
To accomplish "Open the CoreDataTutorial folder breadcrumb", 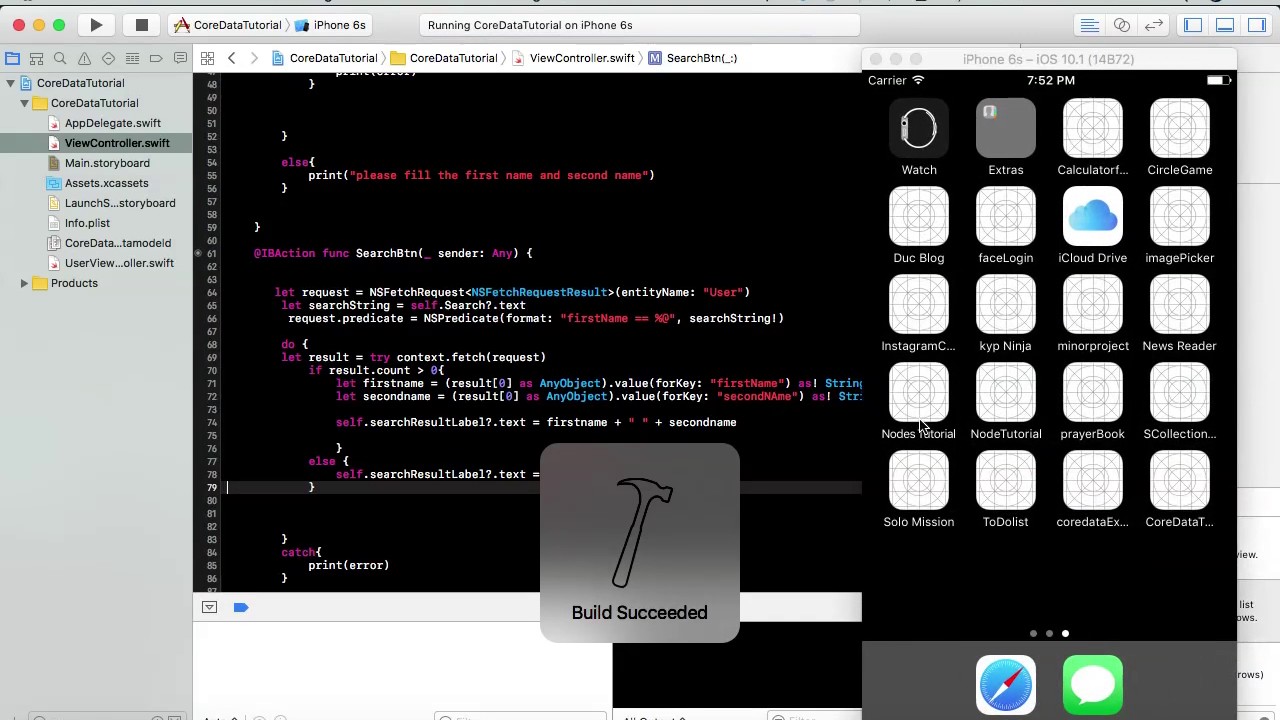I will click(444, 58).
